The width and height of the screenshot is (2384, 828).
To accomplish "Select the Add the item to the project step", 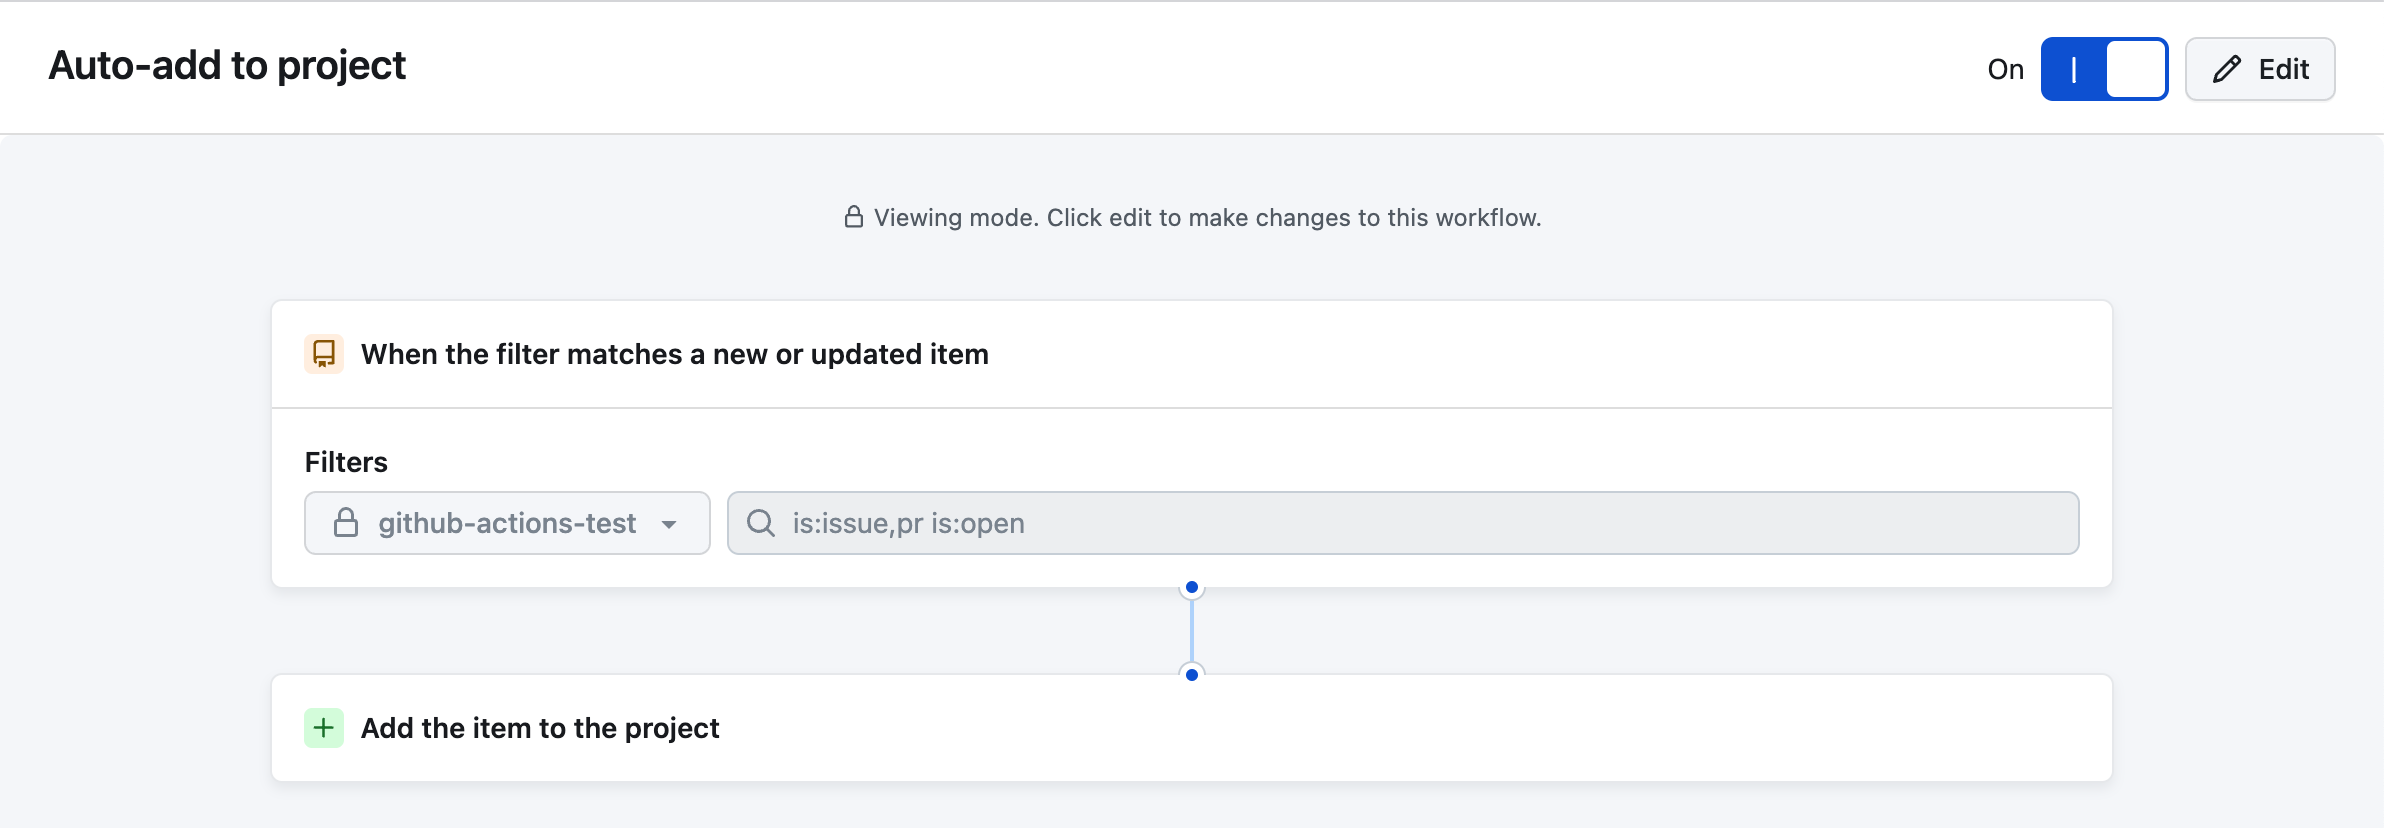I will 1192,728.
